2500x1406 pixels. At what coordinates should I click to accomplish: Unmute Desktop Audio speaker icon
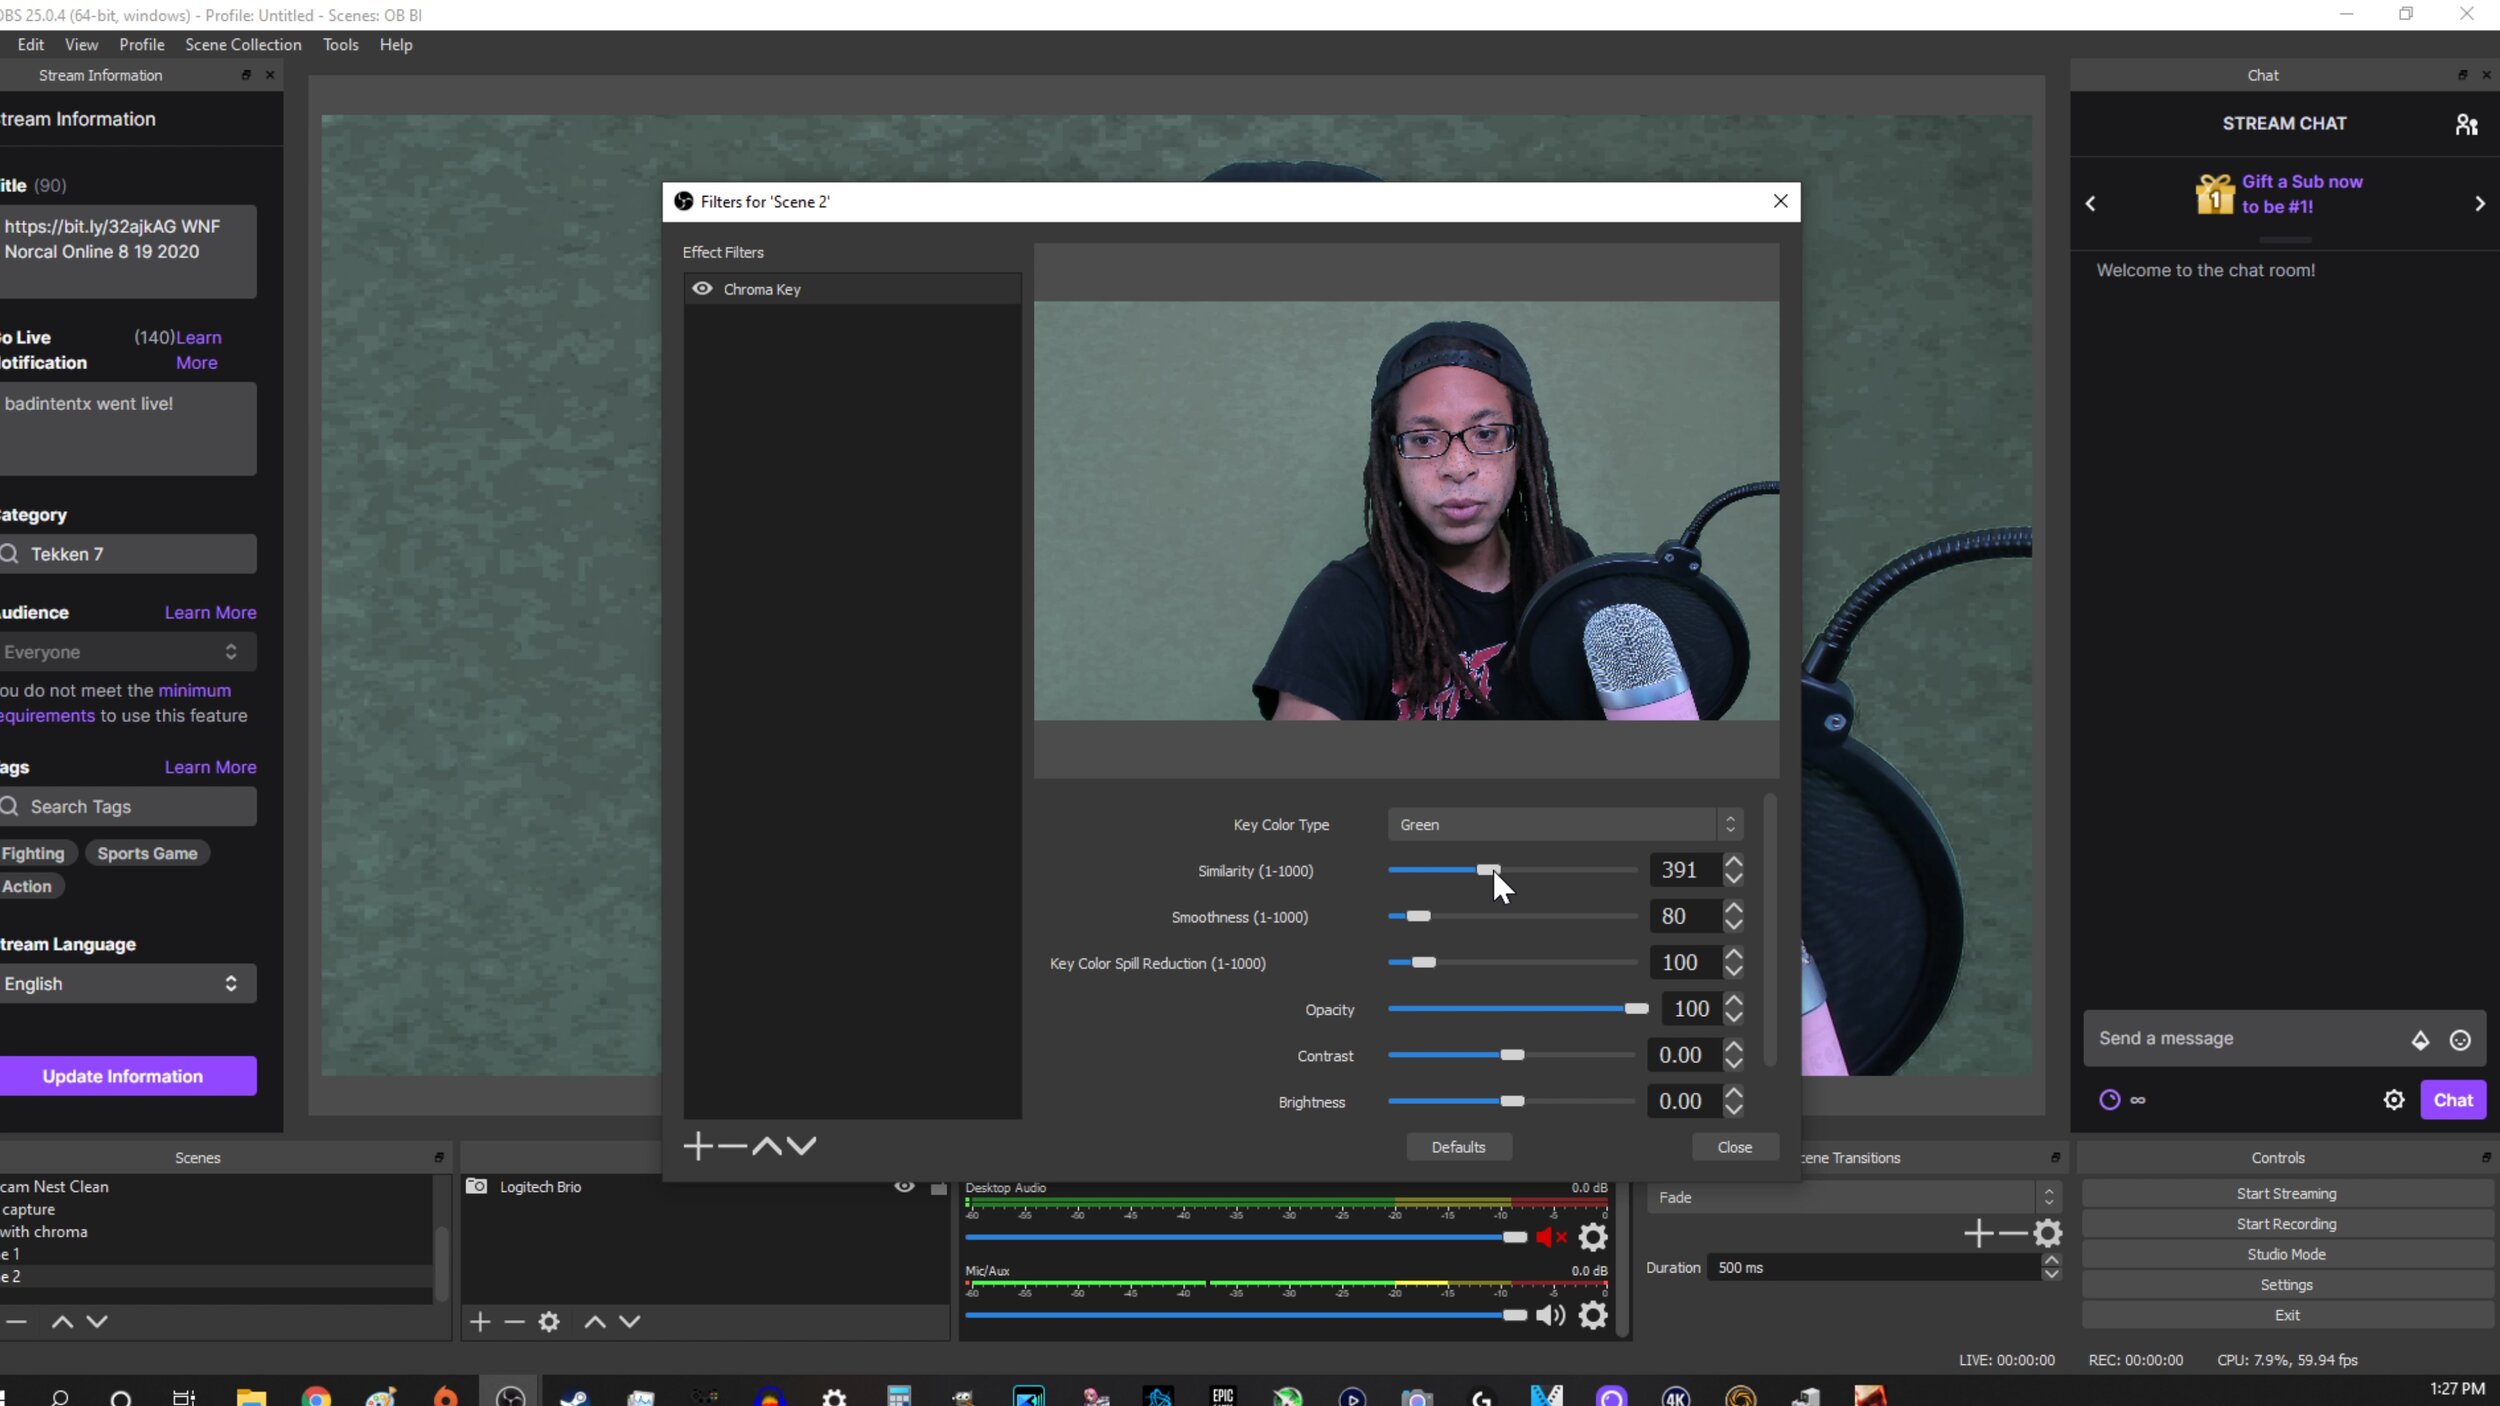[1551, 1238]
